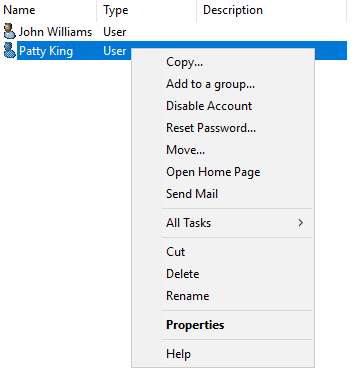Click the User type of John Williams

[x=115, y=32]
